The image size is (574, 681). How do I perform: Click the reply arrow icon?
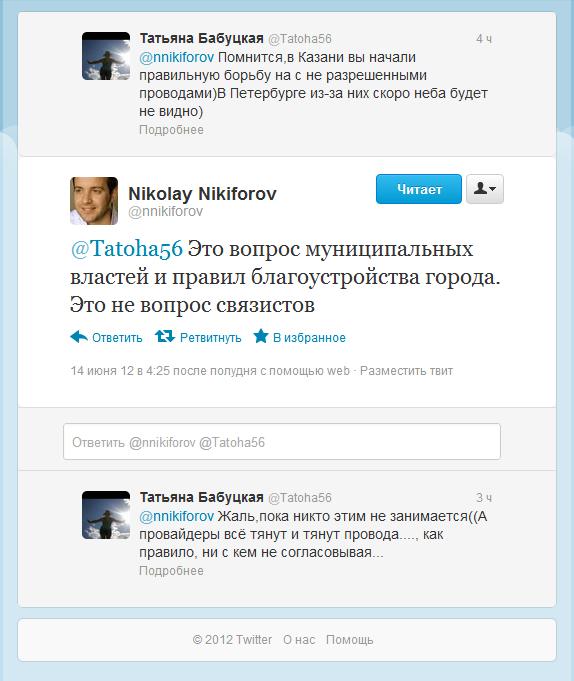click(79, 337)
